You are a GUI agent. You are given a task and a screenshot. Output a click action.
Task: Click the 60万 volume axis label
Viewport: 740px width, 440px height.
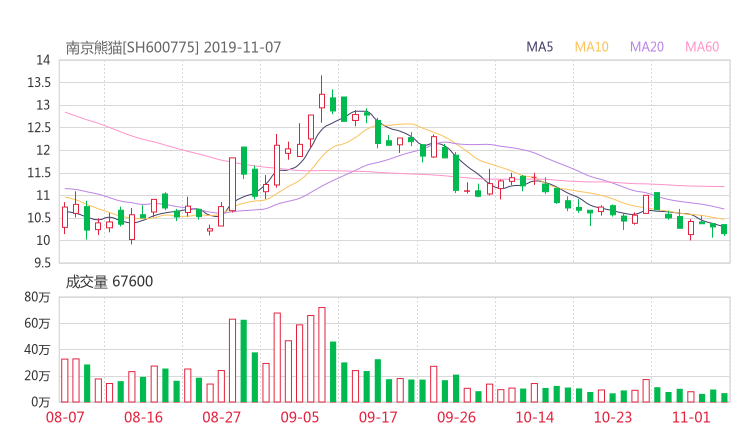[x=37, y=323]
